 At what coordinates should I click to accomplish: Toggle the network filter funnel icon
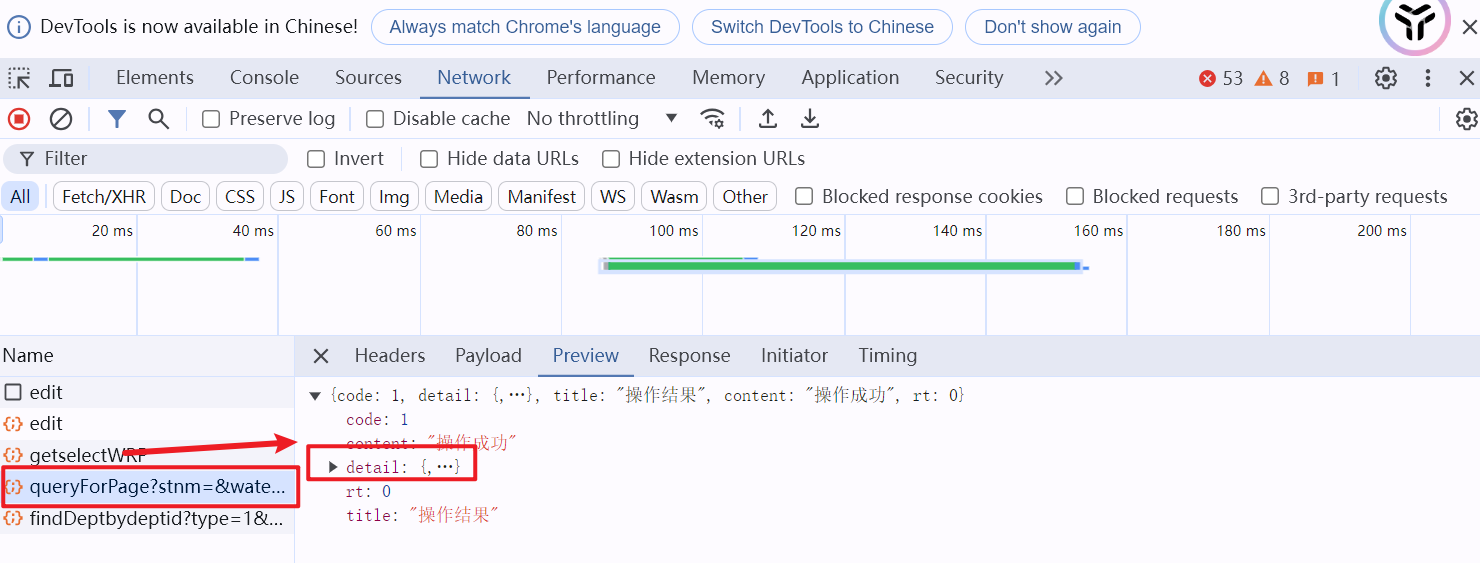(x=117, y=119)
